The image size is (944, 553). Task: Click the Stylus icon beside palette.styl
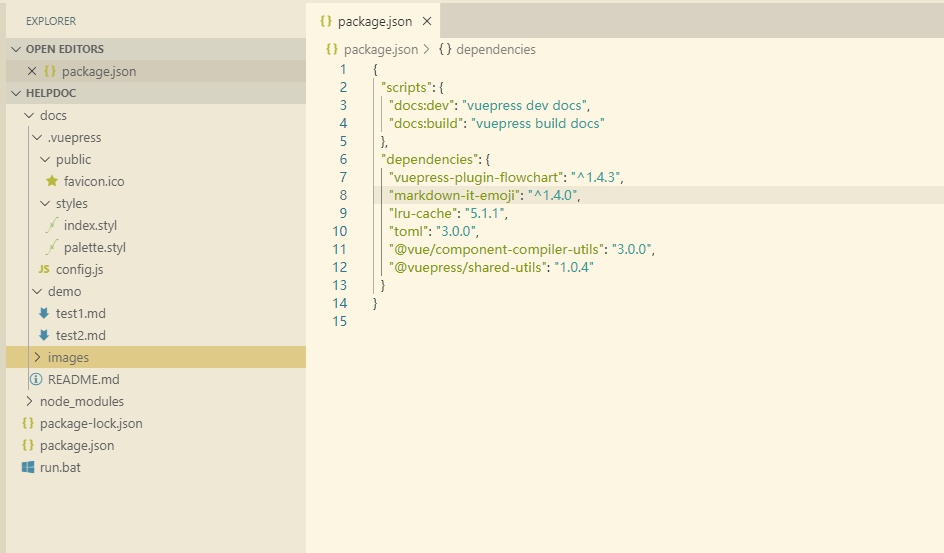tap(52, 248)
